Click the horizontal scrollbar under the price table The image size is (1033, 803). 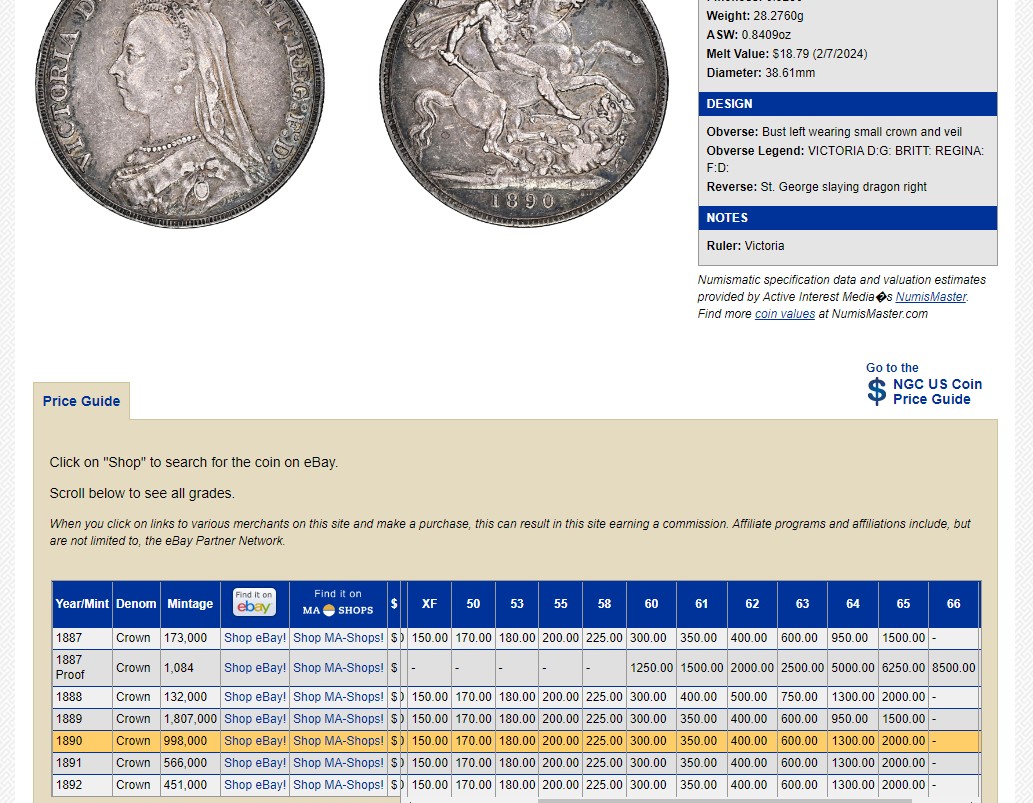(724, 800)
